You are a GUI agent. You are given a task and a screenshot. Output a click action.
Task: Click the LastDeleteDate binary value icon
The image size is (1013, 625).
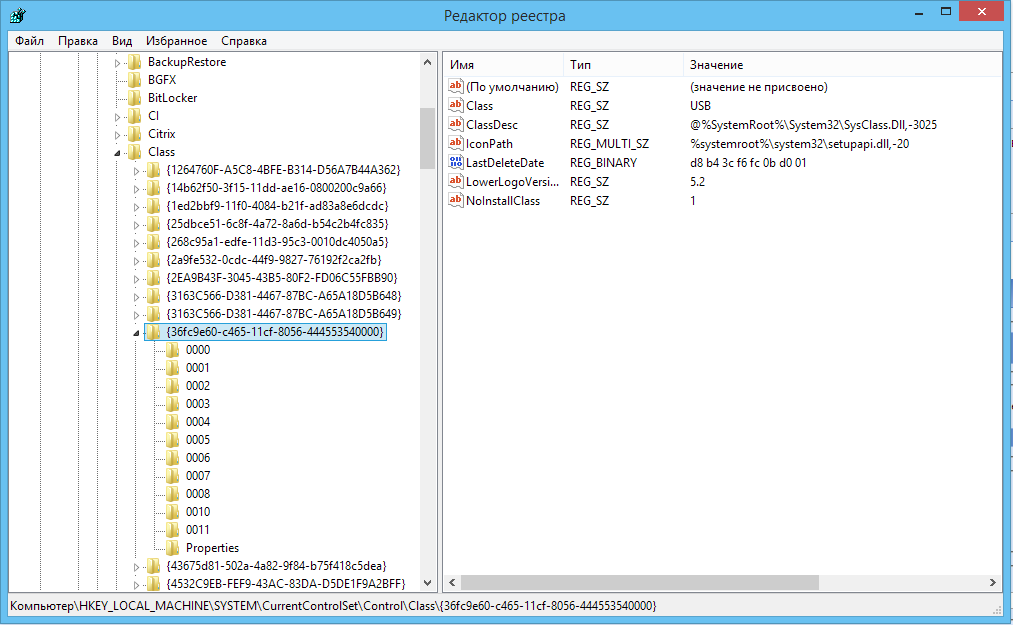(456, 163)
